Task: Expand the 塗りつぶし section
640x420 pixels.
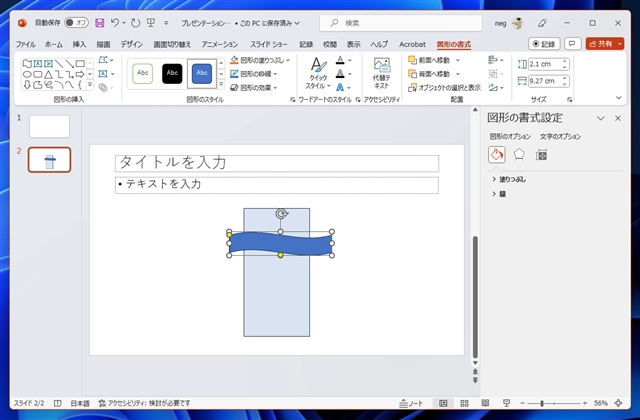Action: coord(509,179)
